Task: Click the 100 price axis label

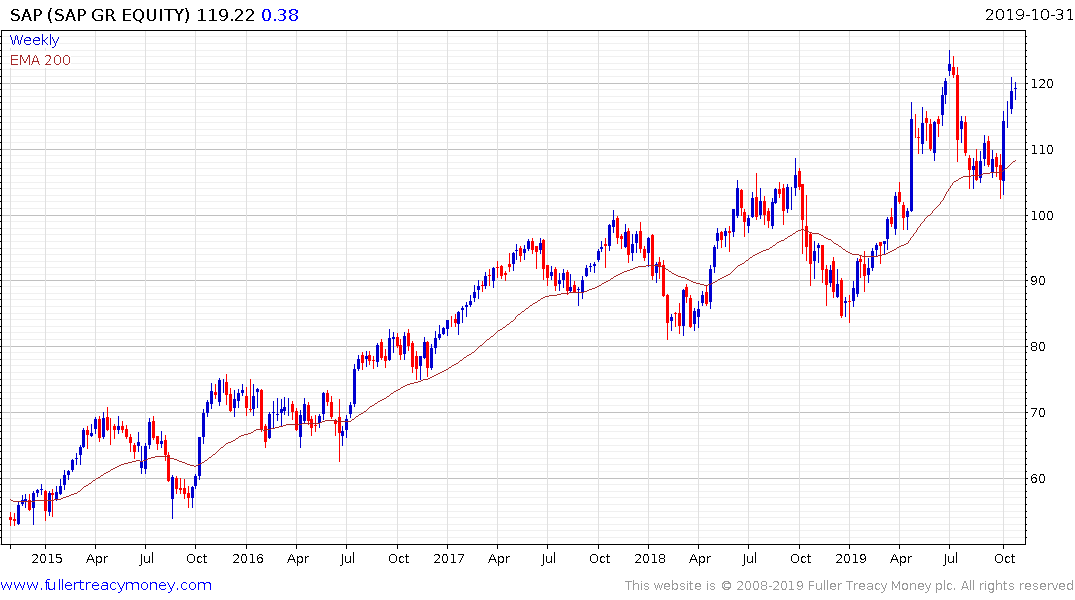Action: tap(1042, 215)
